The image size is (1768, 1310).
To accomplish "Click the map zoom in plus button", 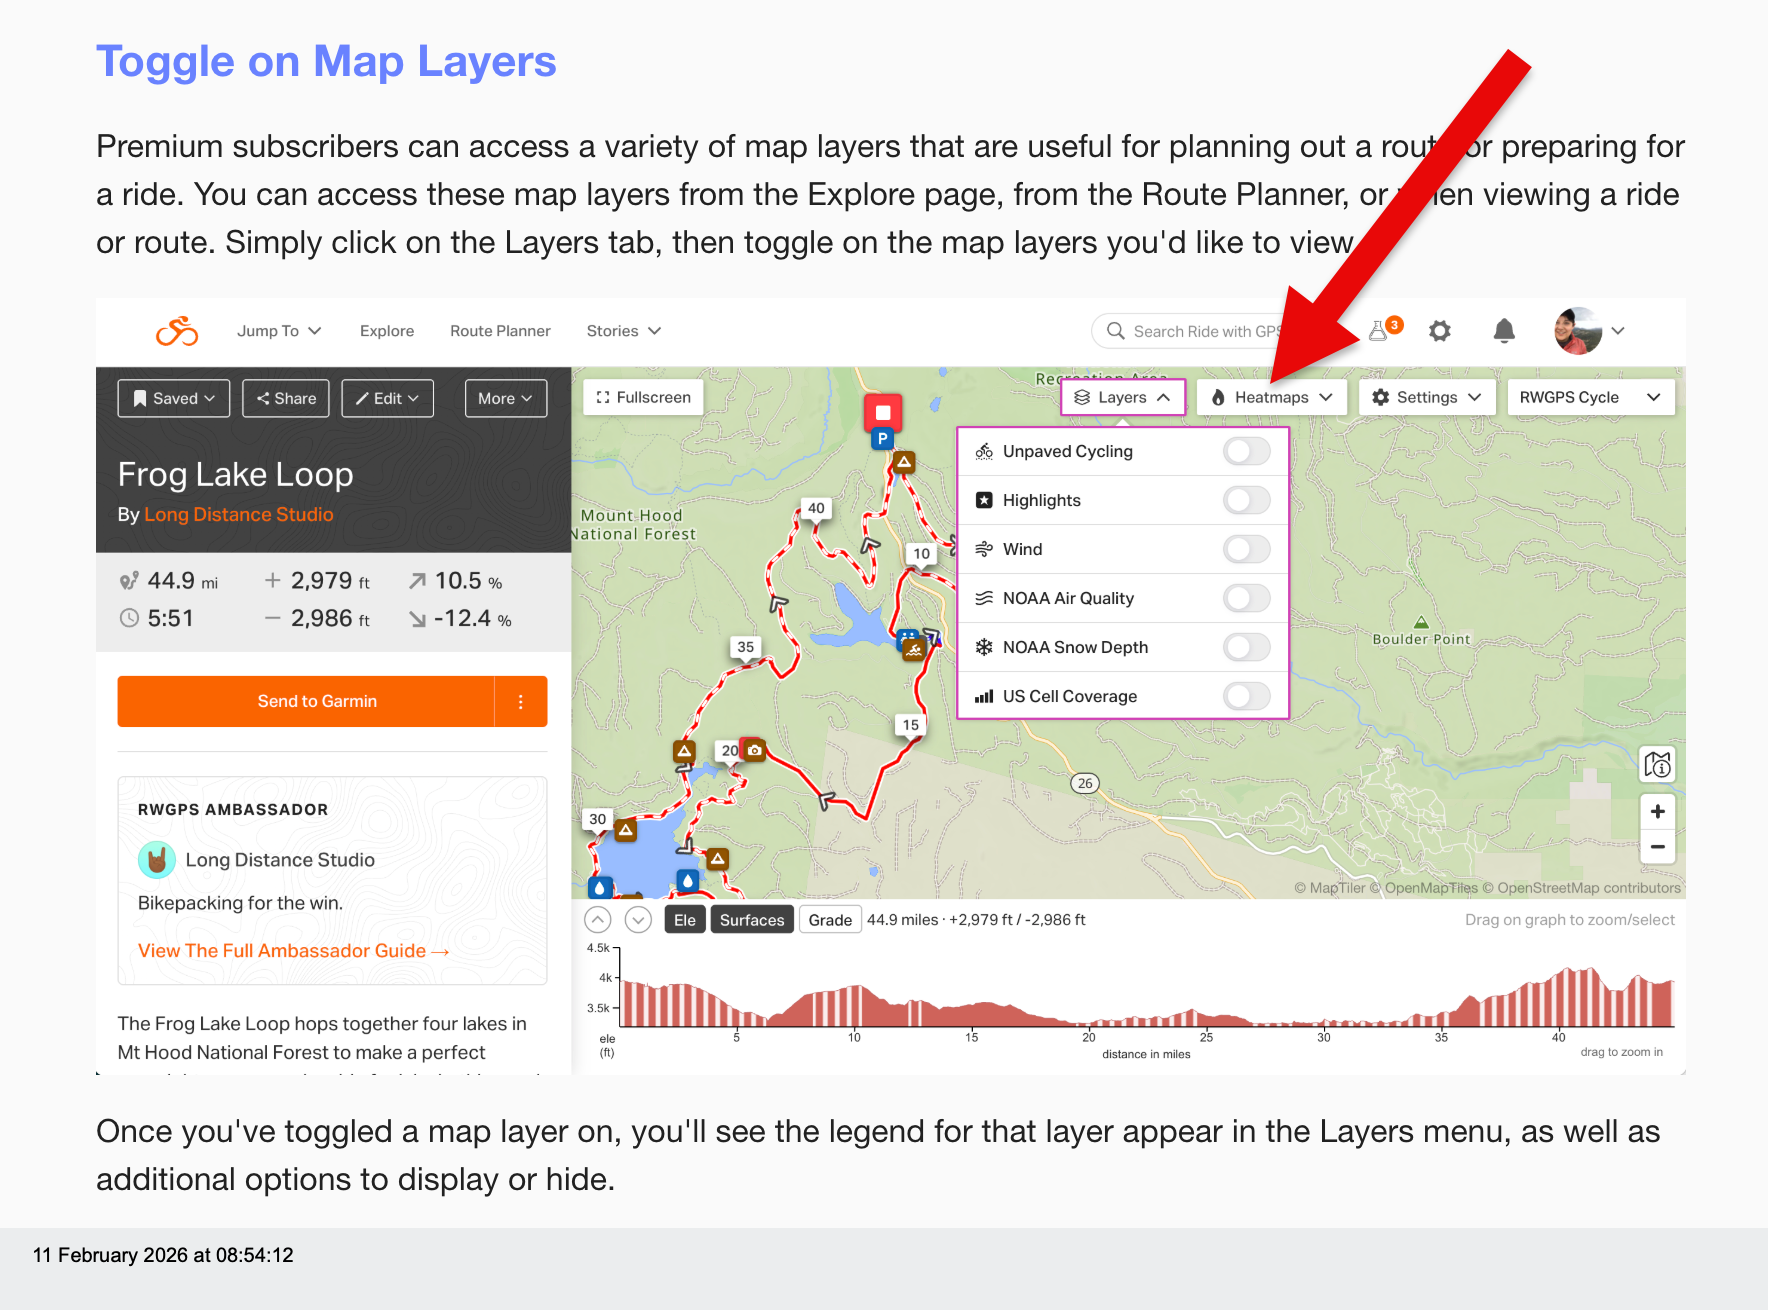I will [1657, 811].
